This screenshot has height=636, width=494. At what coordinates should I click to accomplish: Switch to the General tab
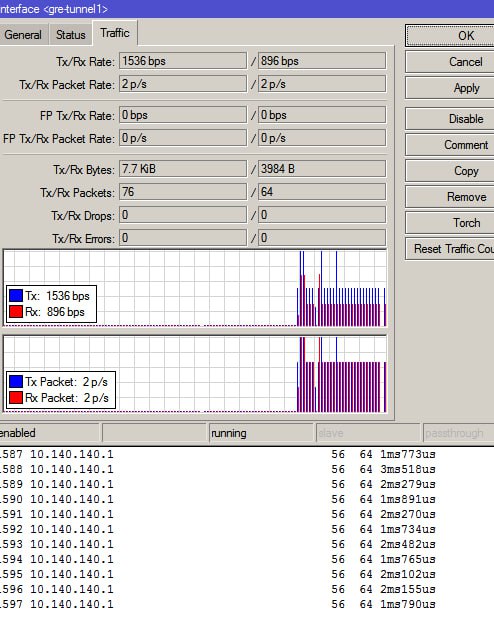tap(24, 35)
